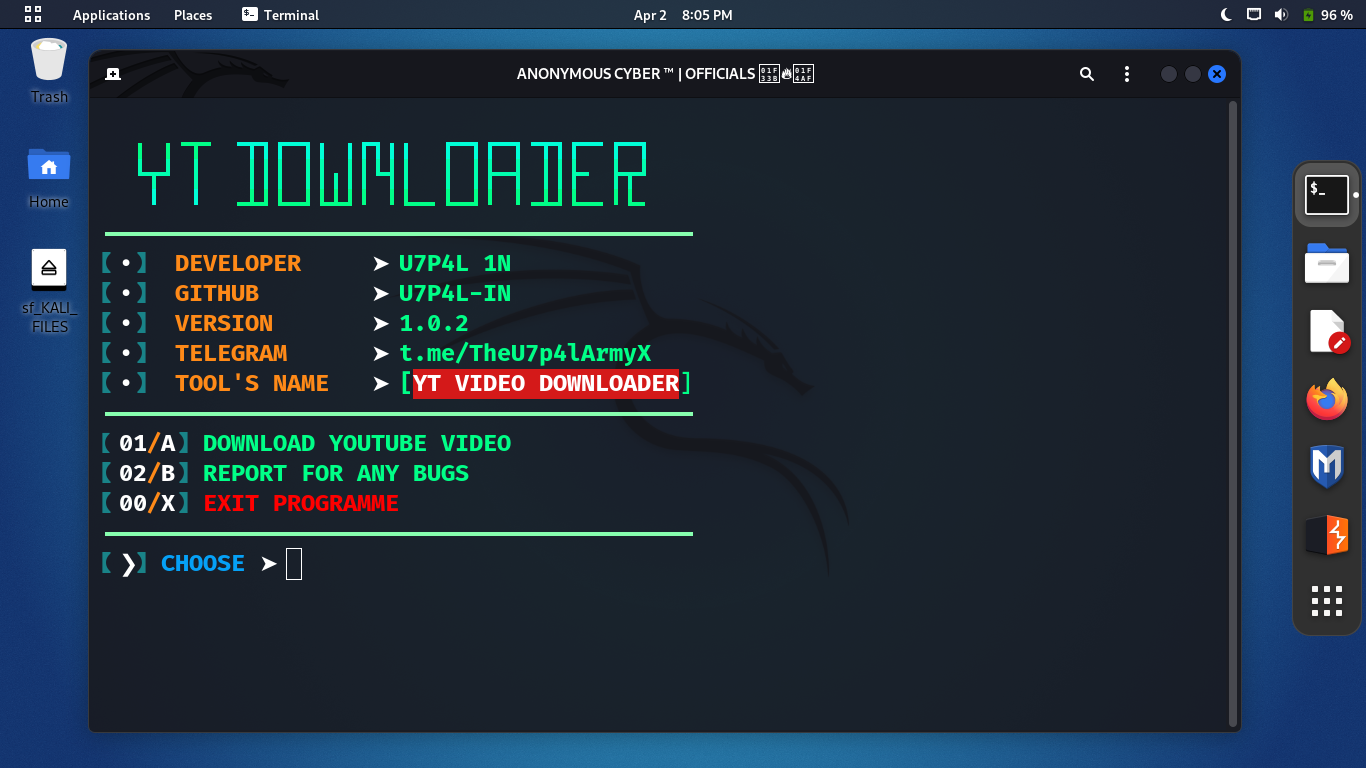Image resolution: width=1366 pixels, height=768 pixels.
Task: Toggle night mode moon icon in tray
Action: tap(1227, 15)
